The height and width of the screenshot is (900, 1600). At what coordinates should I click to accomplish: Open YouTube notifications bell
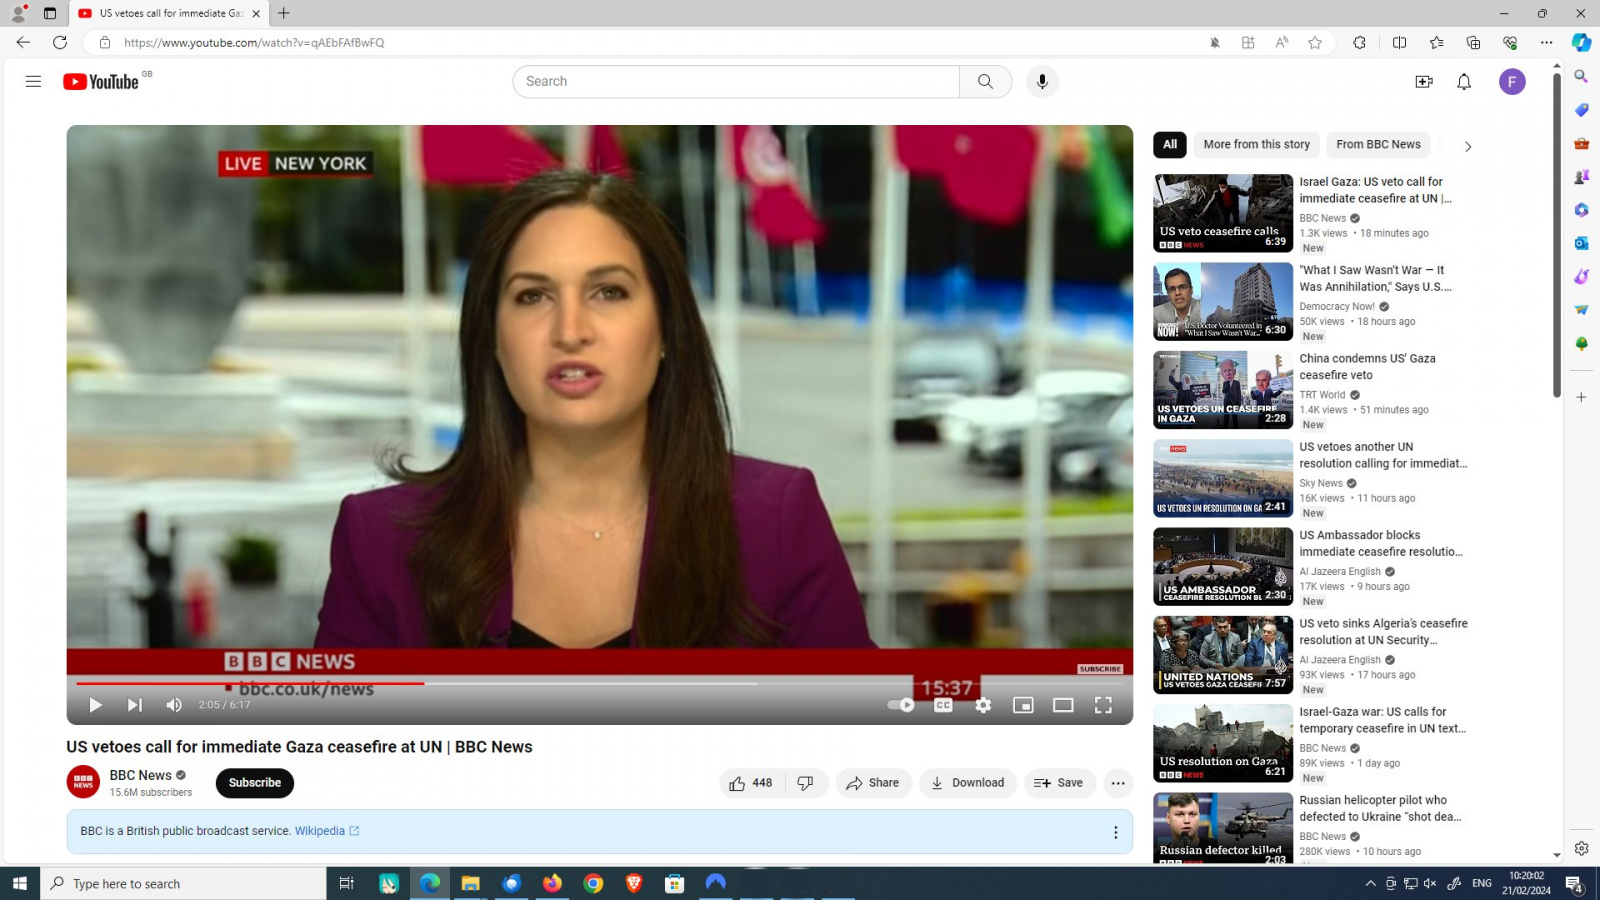(x=1464, y=82)
